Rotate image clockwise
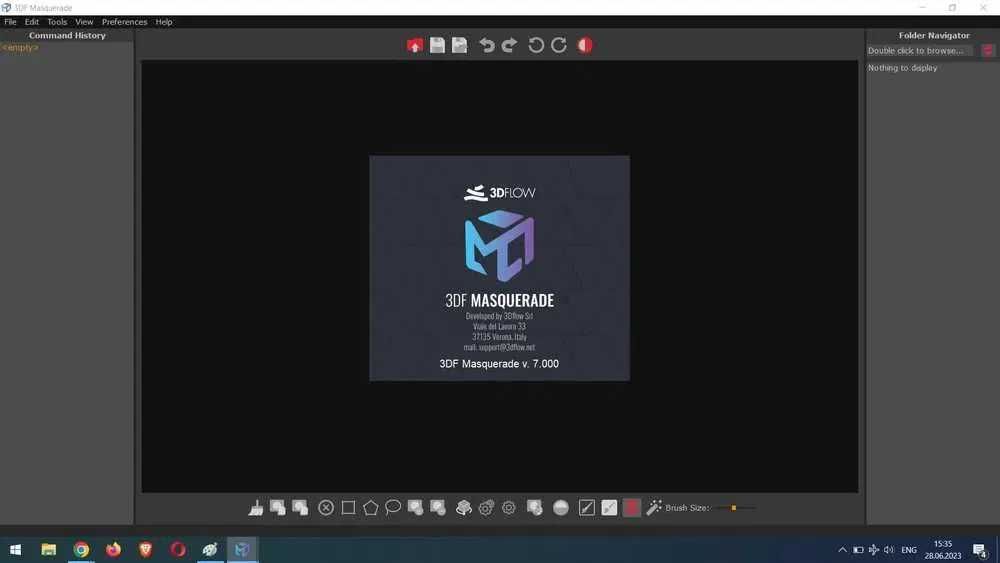Viewport: 1000px width, 563px height. click(559, 45)
